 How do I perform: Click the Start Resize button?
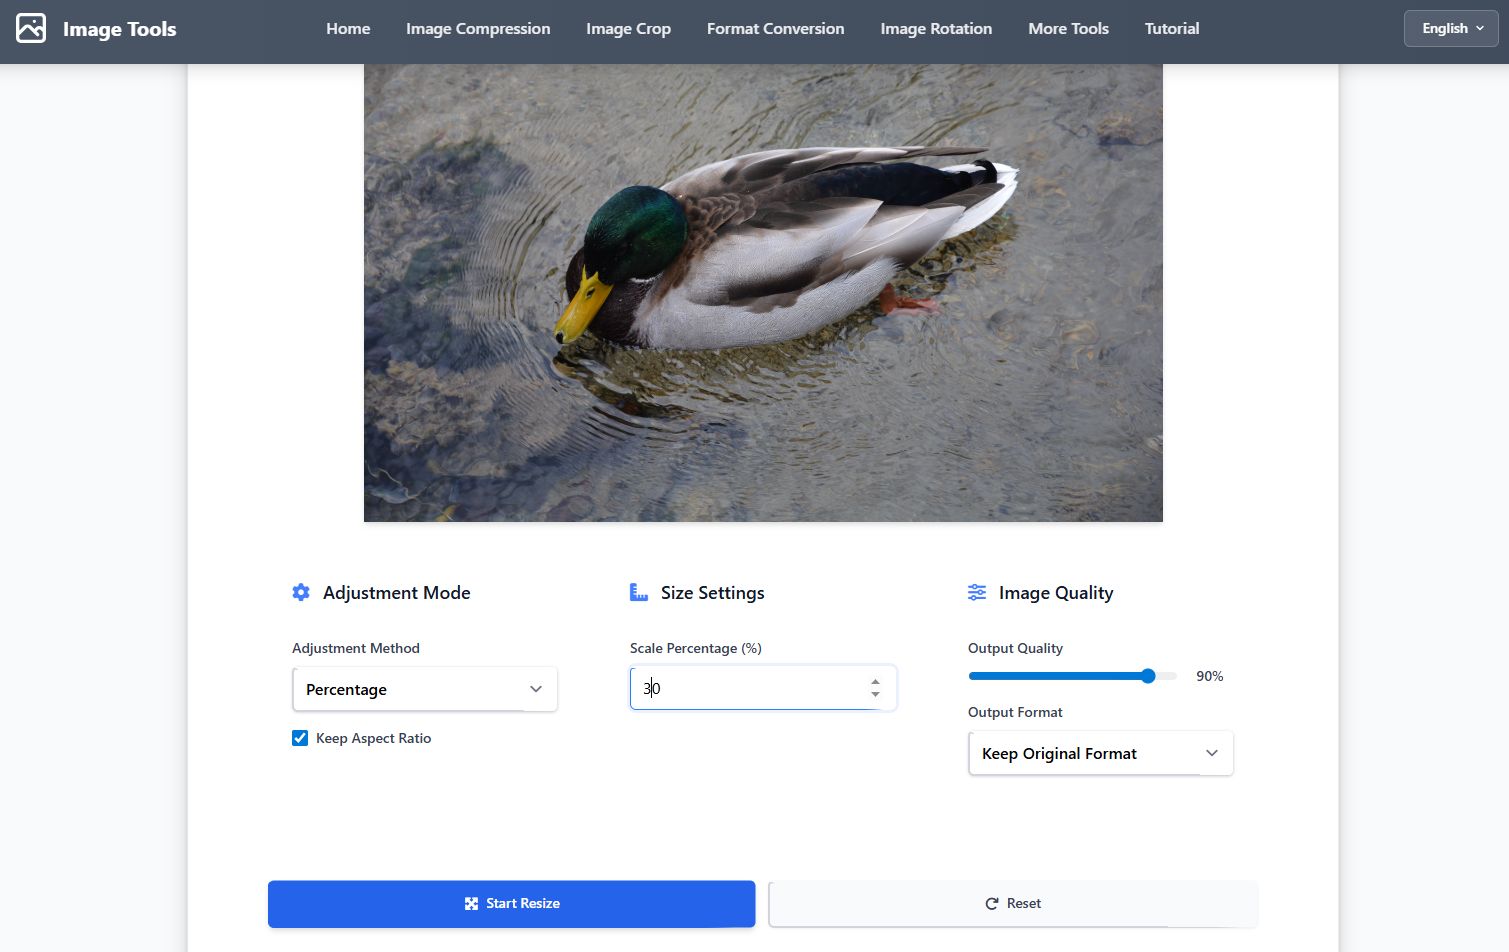511,903
